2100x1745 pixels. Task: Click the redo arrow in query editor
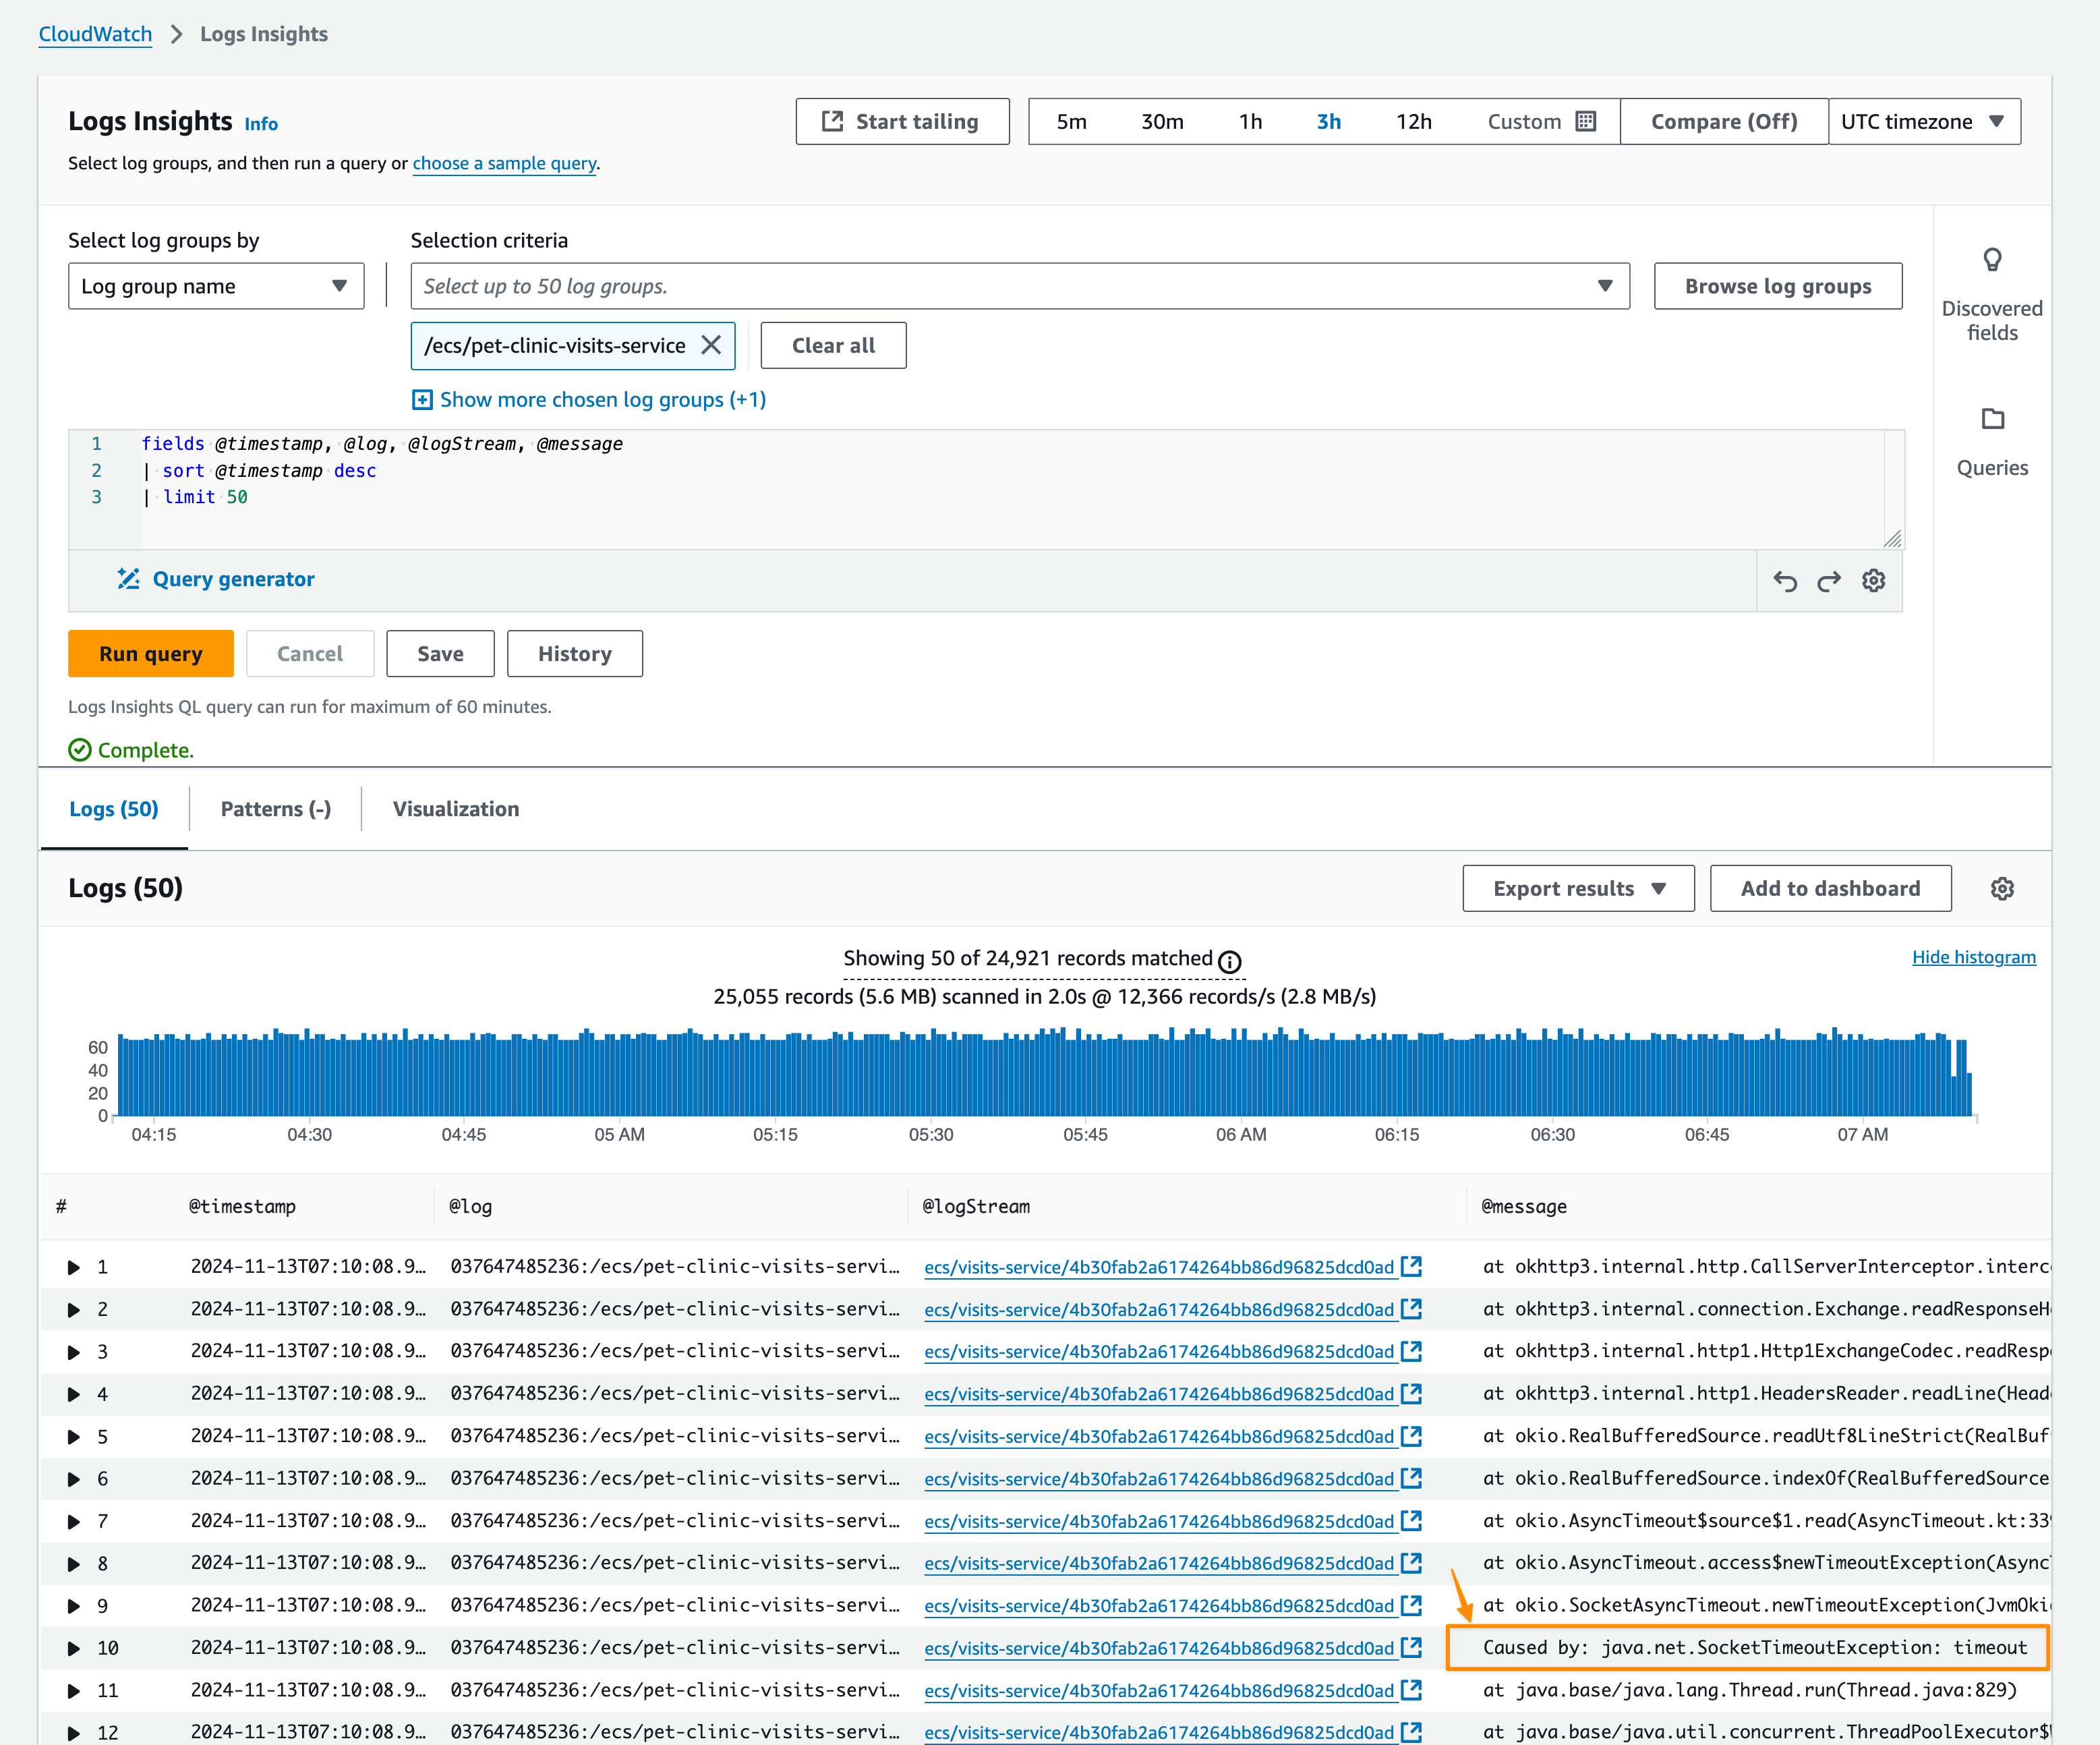click(1829, 581)
